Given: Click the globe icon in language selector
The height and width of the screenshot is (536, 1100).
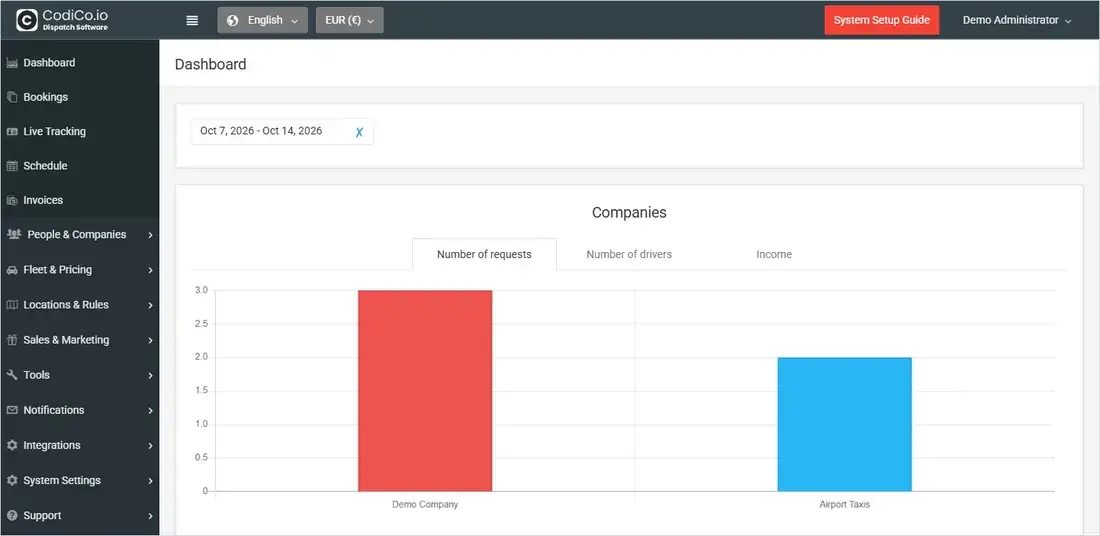Looking at the screenshot, I should pyautogui.click(x=233, y=20).
